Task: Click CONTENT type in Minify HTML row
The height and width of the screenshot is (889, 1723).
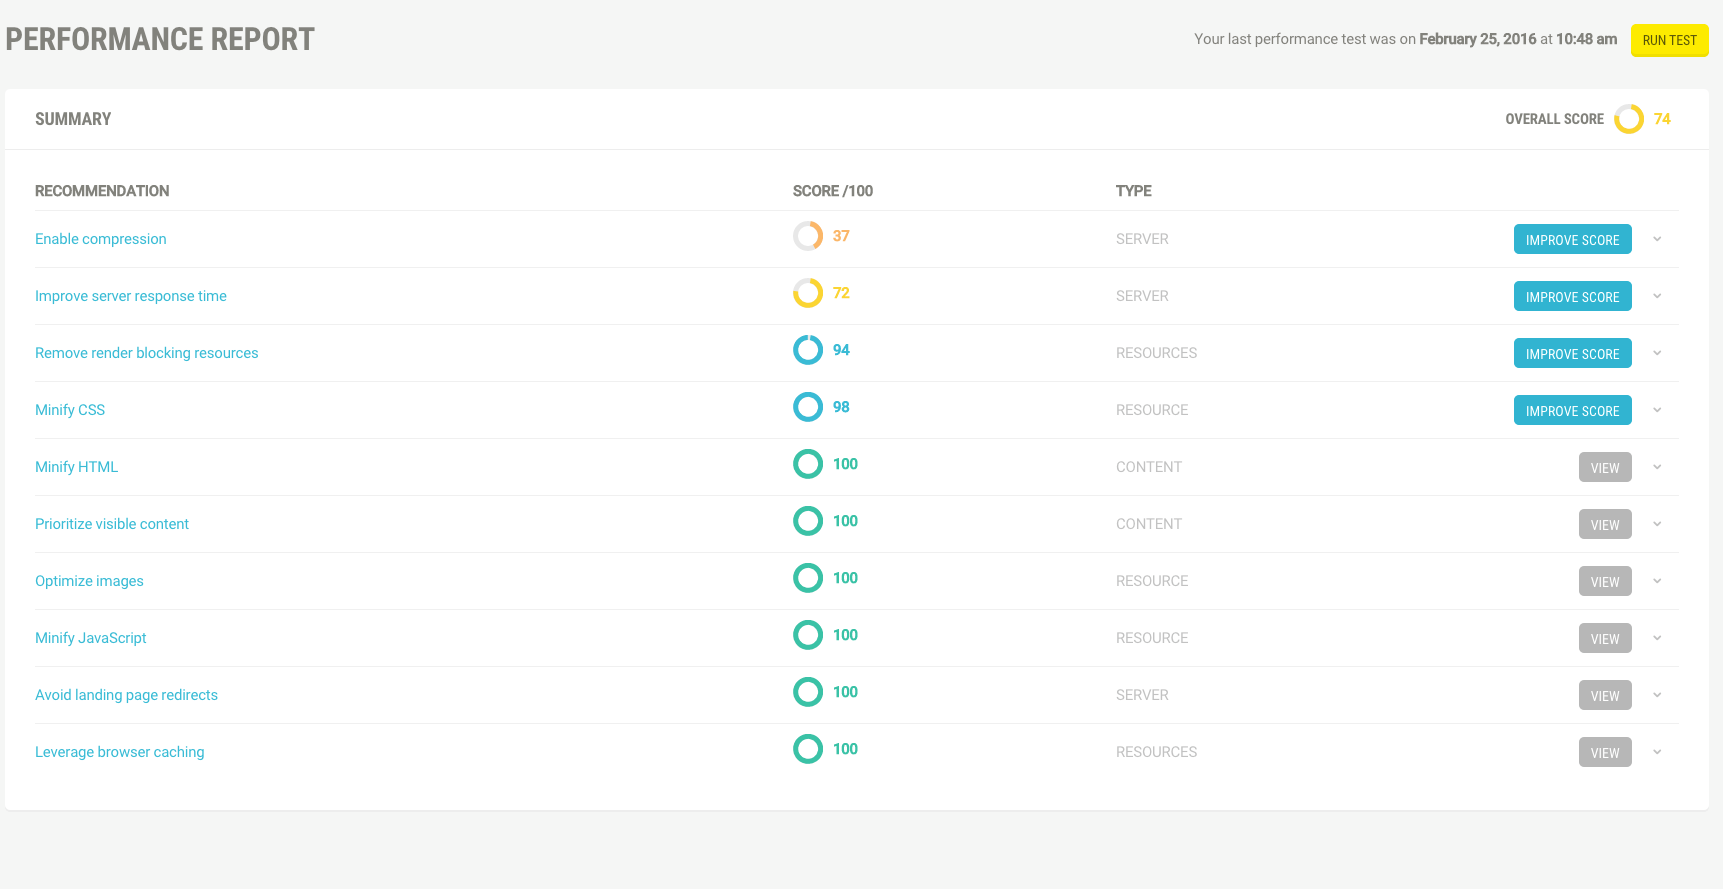Action: (x=1149, y=467)
